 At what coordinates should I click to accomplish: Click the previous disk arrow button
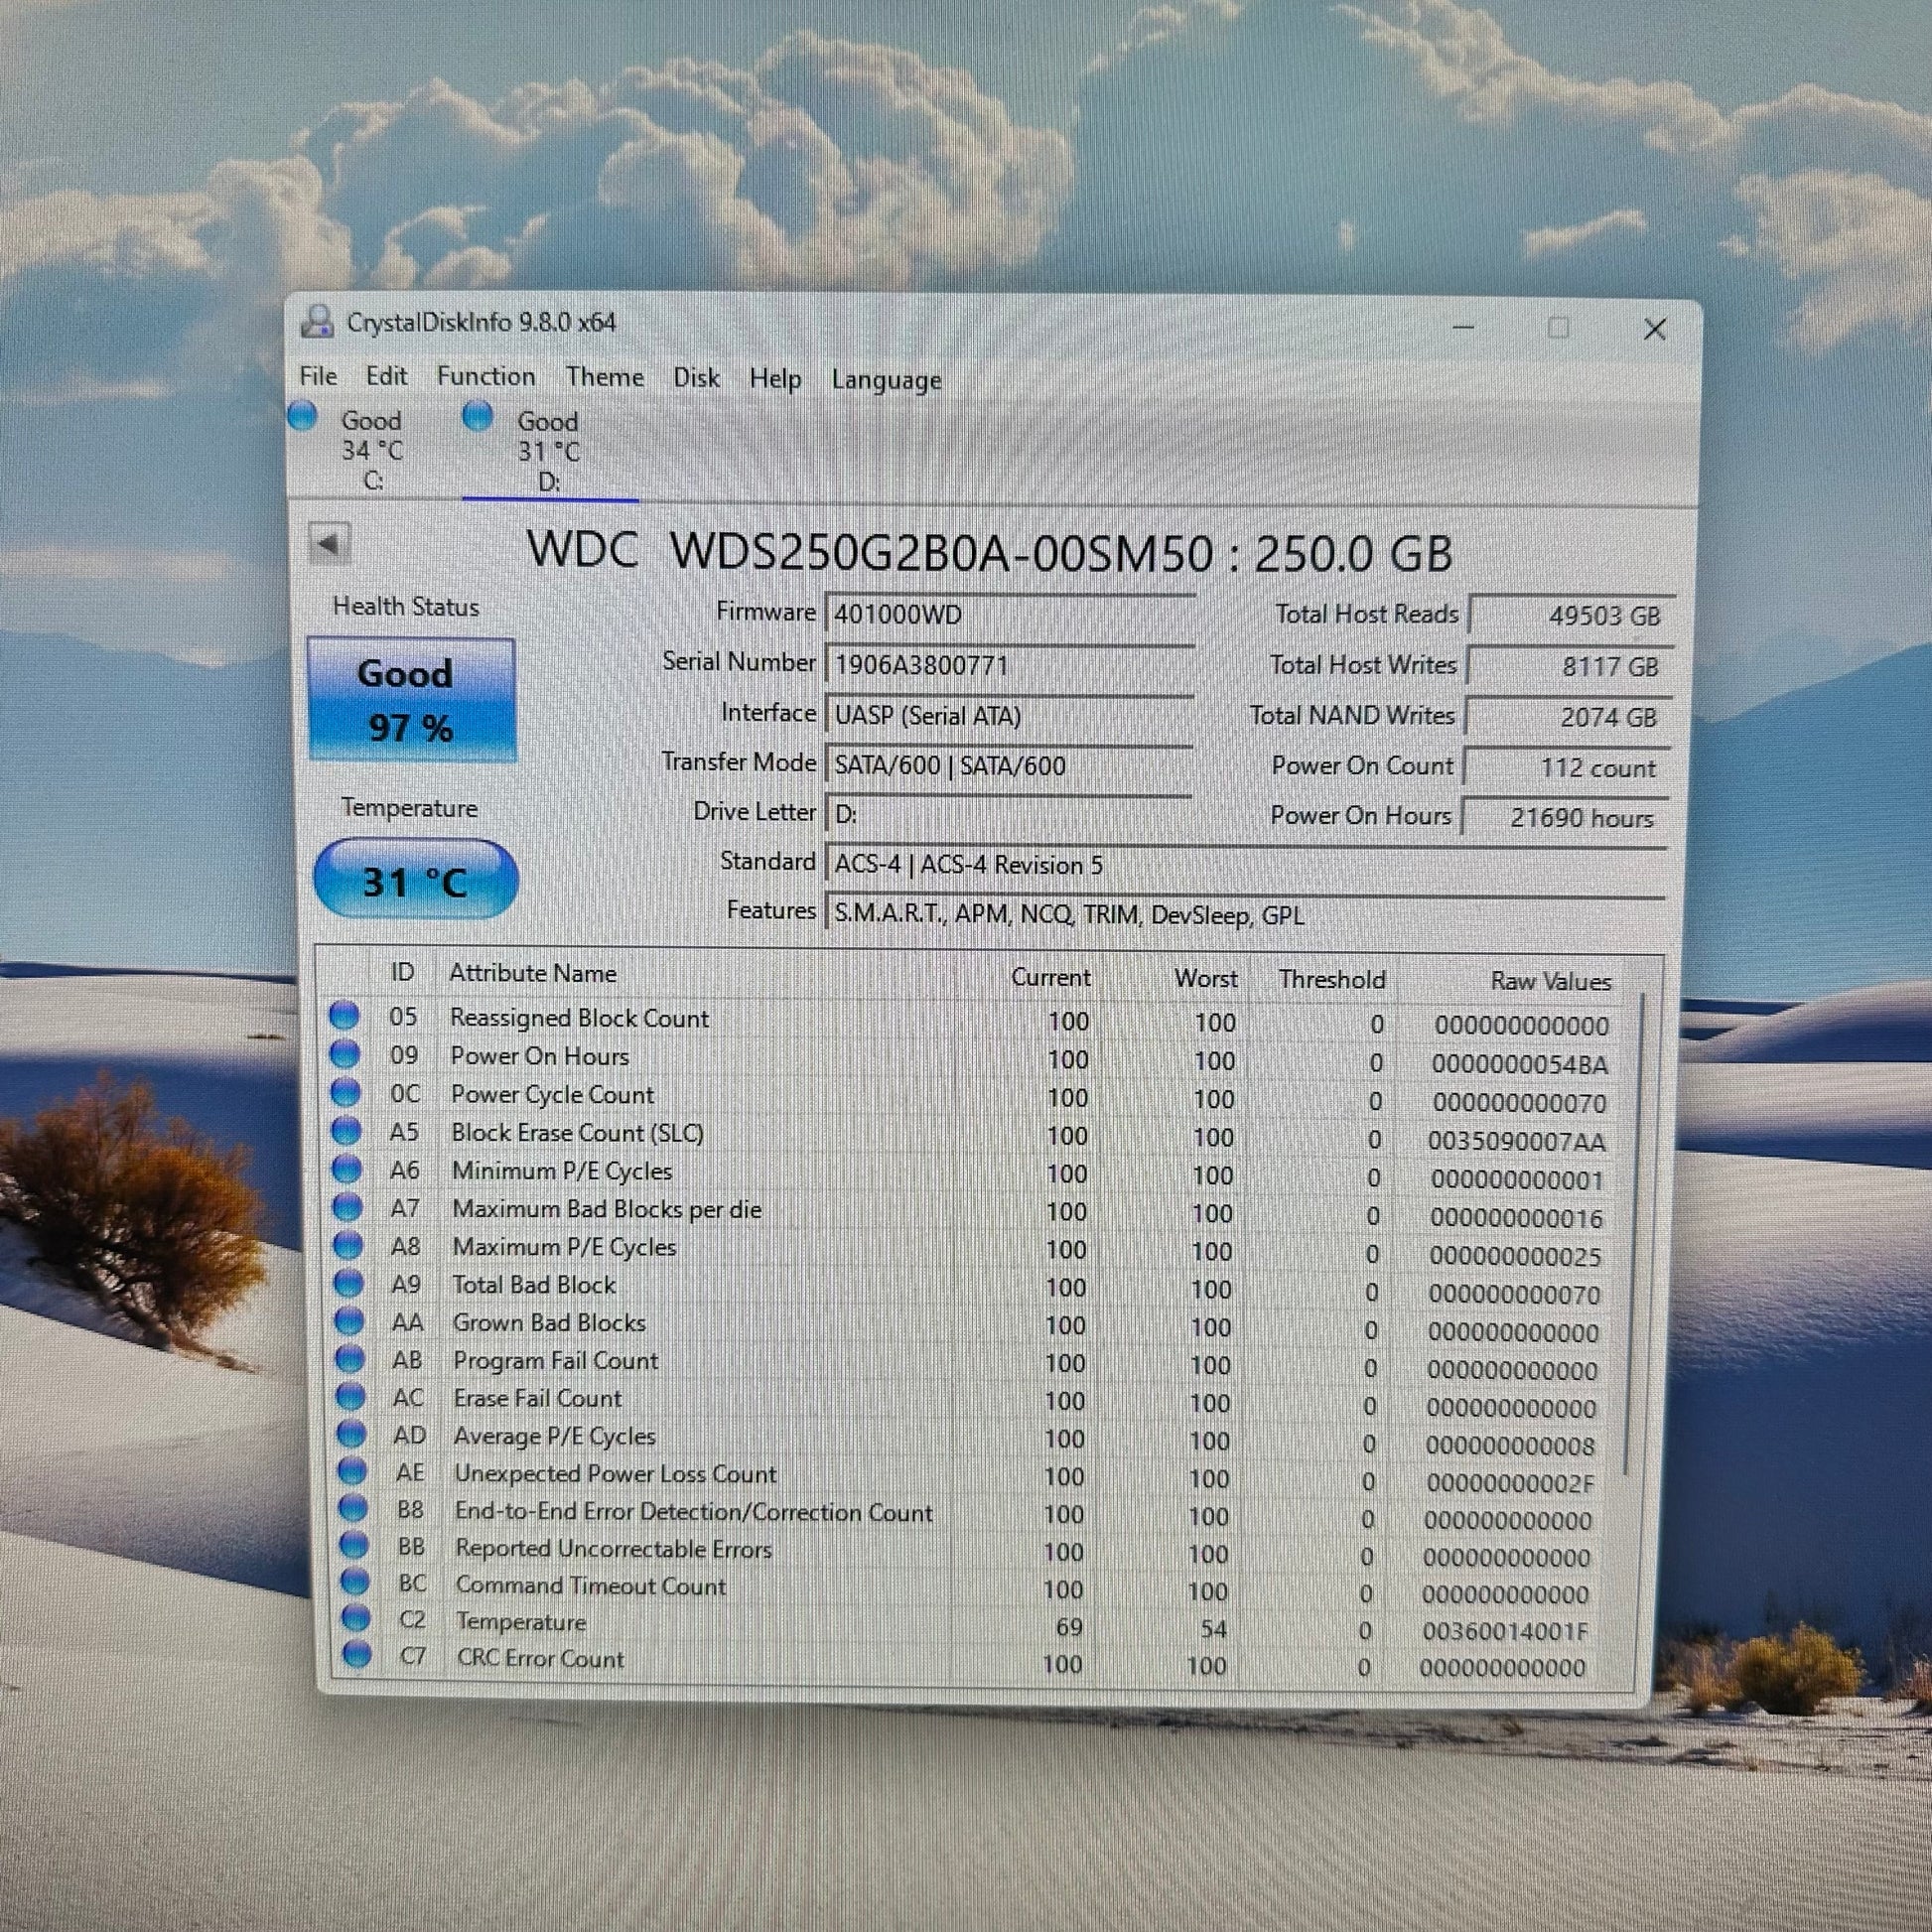[x=328, y=544]
